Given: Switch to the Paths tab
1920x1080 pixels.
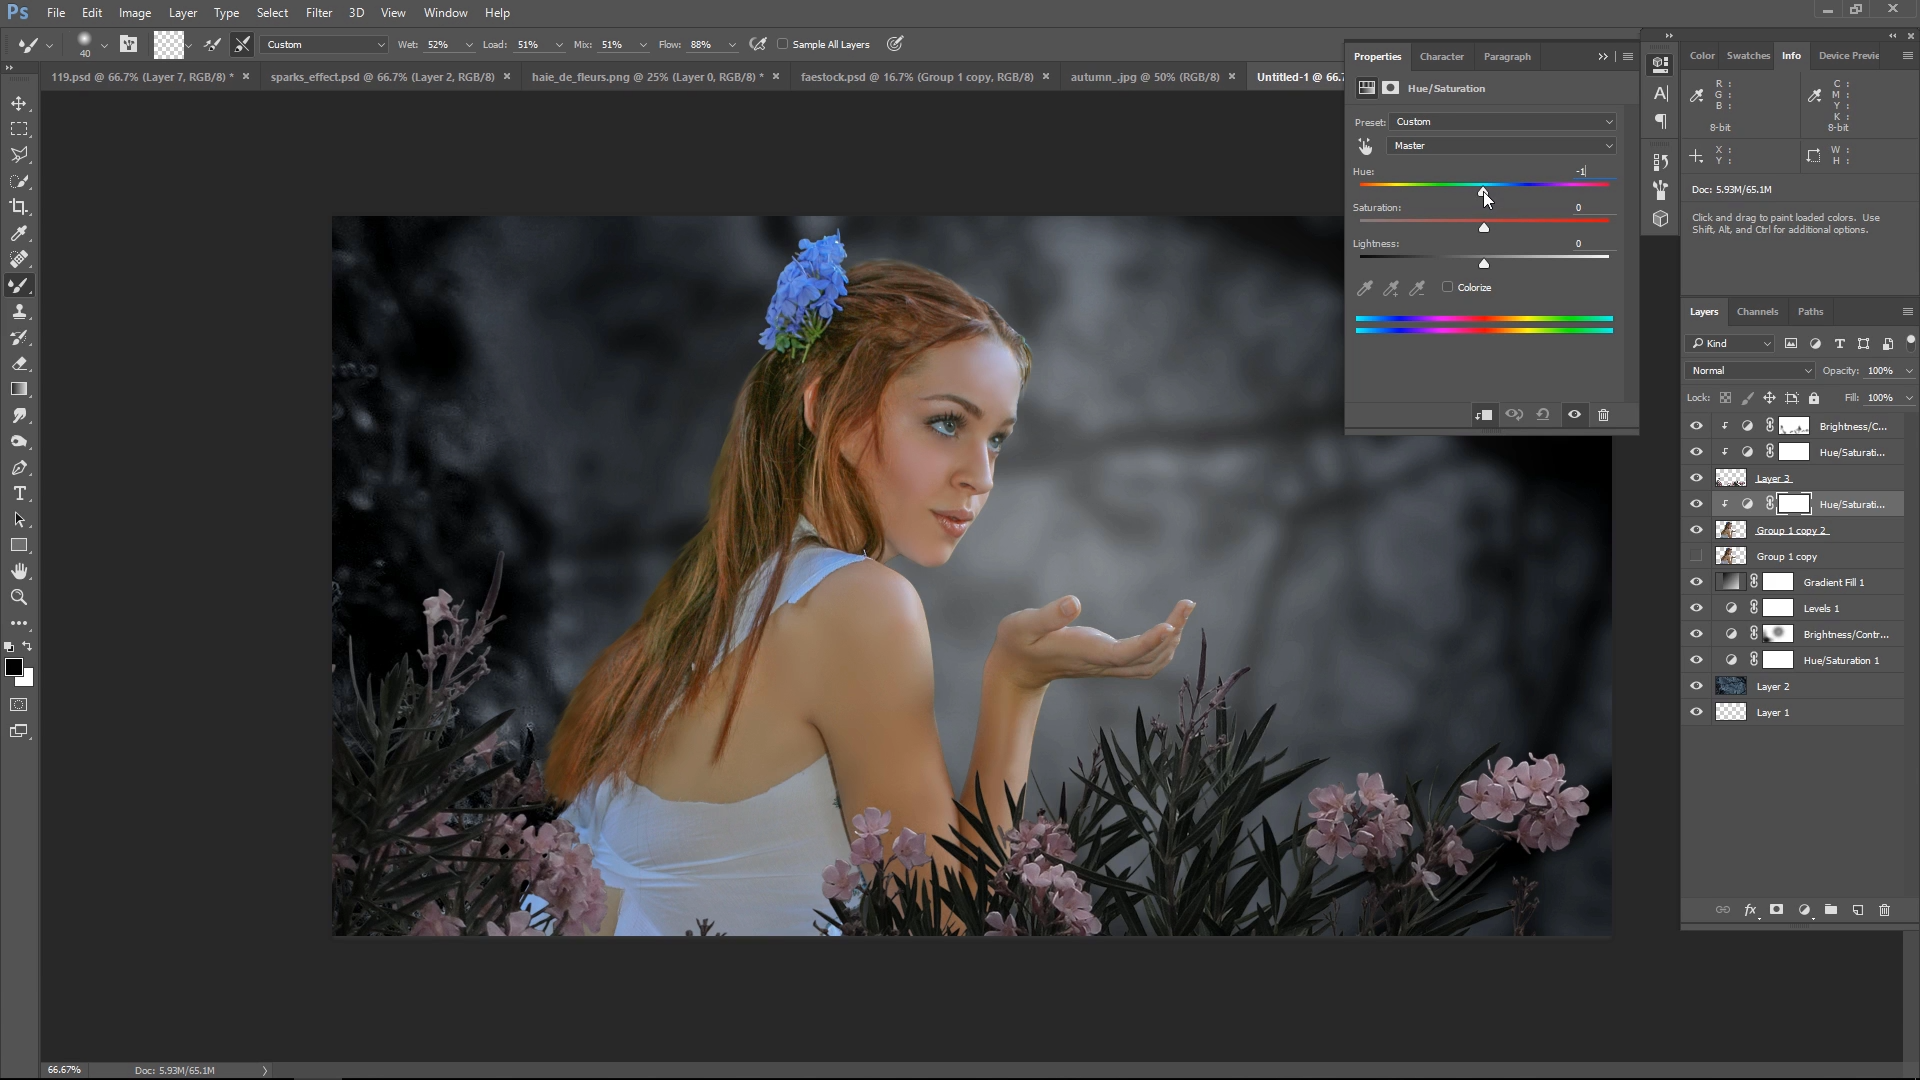Looking at the screenshot, I should pos(1810,312).
